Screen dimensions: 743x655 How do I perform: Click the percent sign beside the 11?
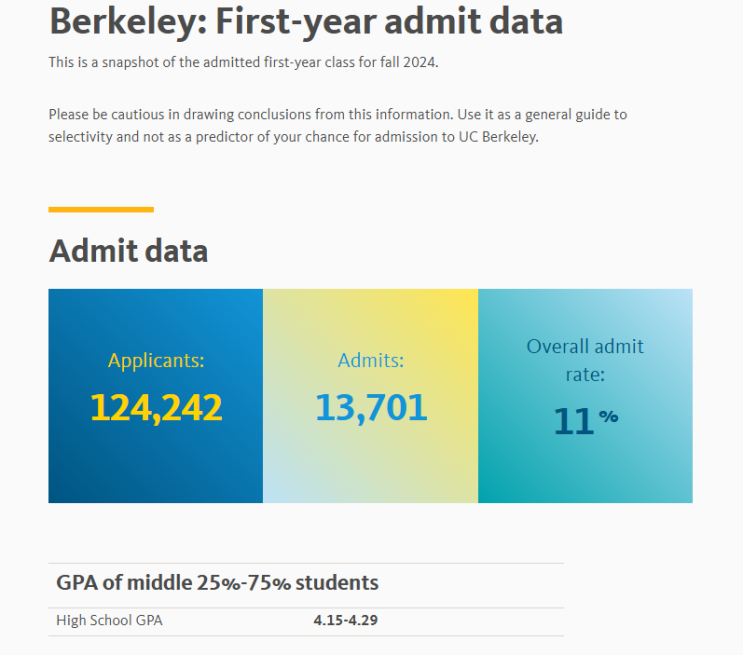[x=608, y=417]
